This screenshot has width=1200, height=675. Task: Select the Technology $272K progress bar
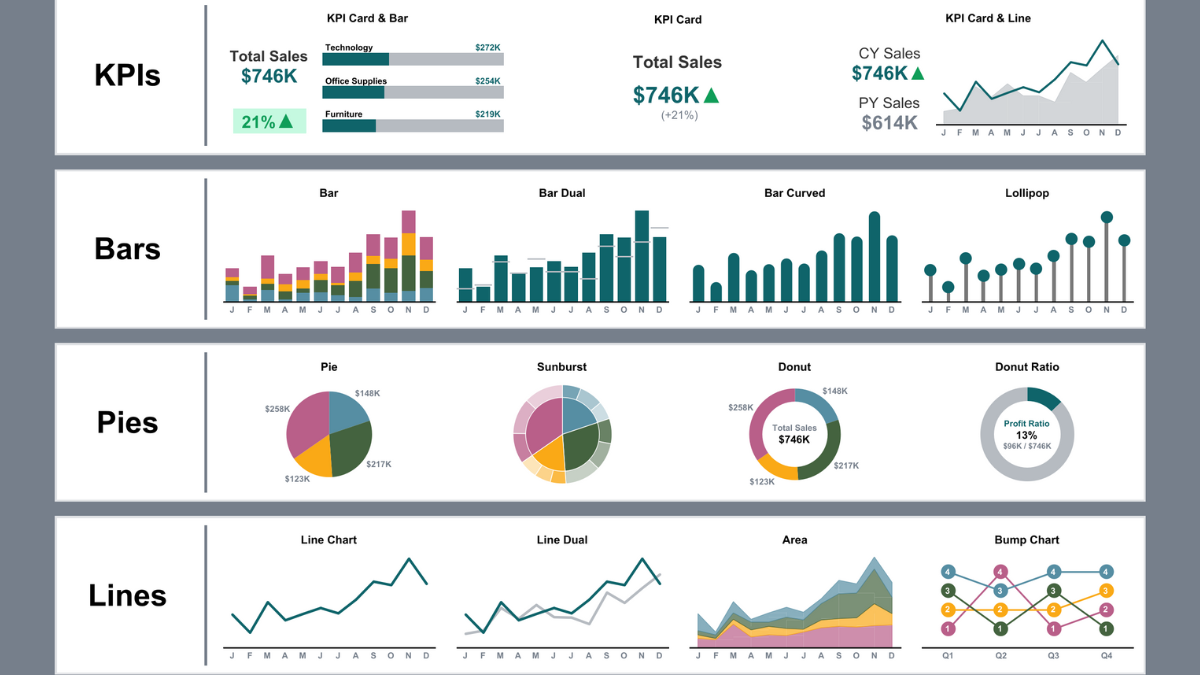tap(413, 59)
